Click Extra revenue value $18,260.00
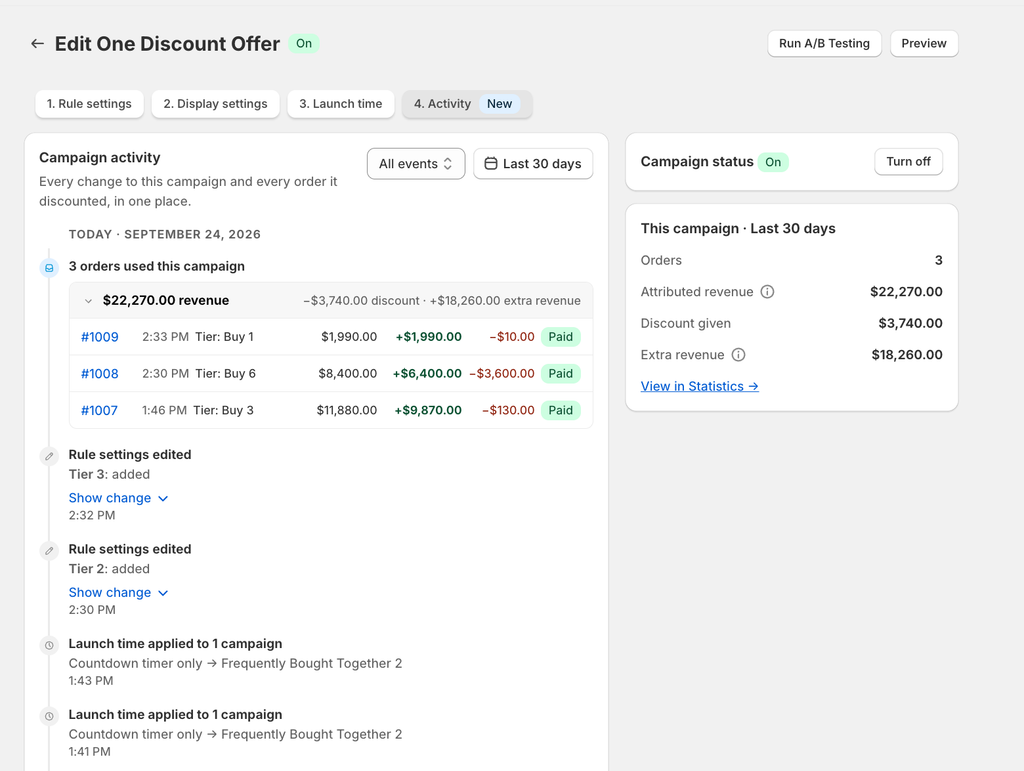Screen dimensions: 1024x771 point(907,354)
